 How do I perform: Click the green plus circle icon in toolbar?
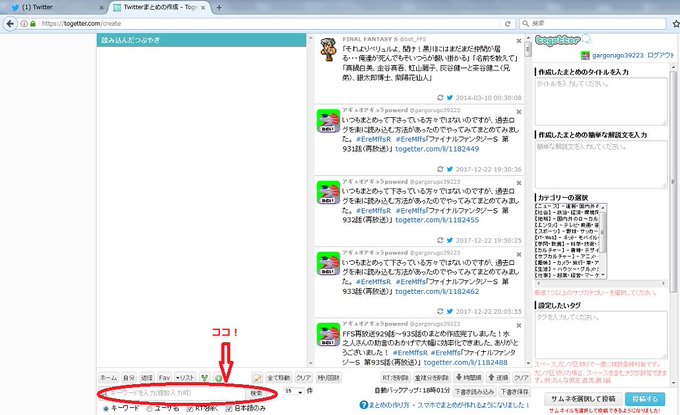click(219, 378)
